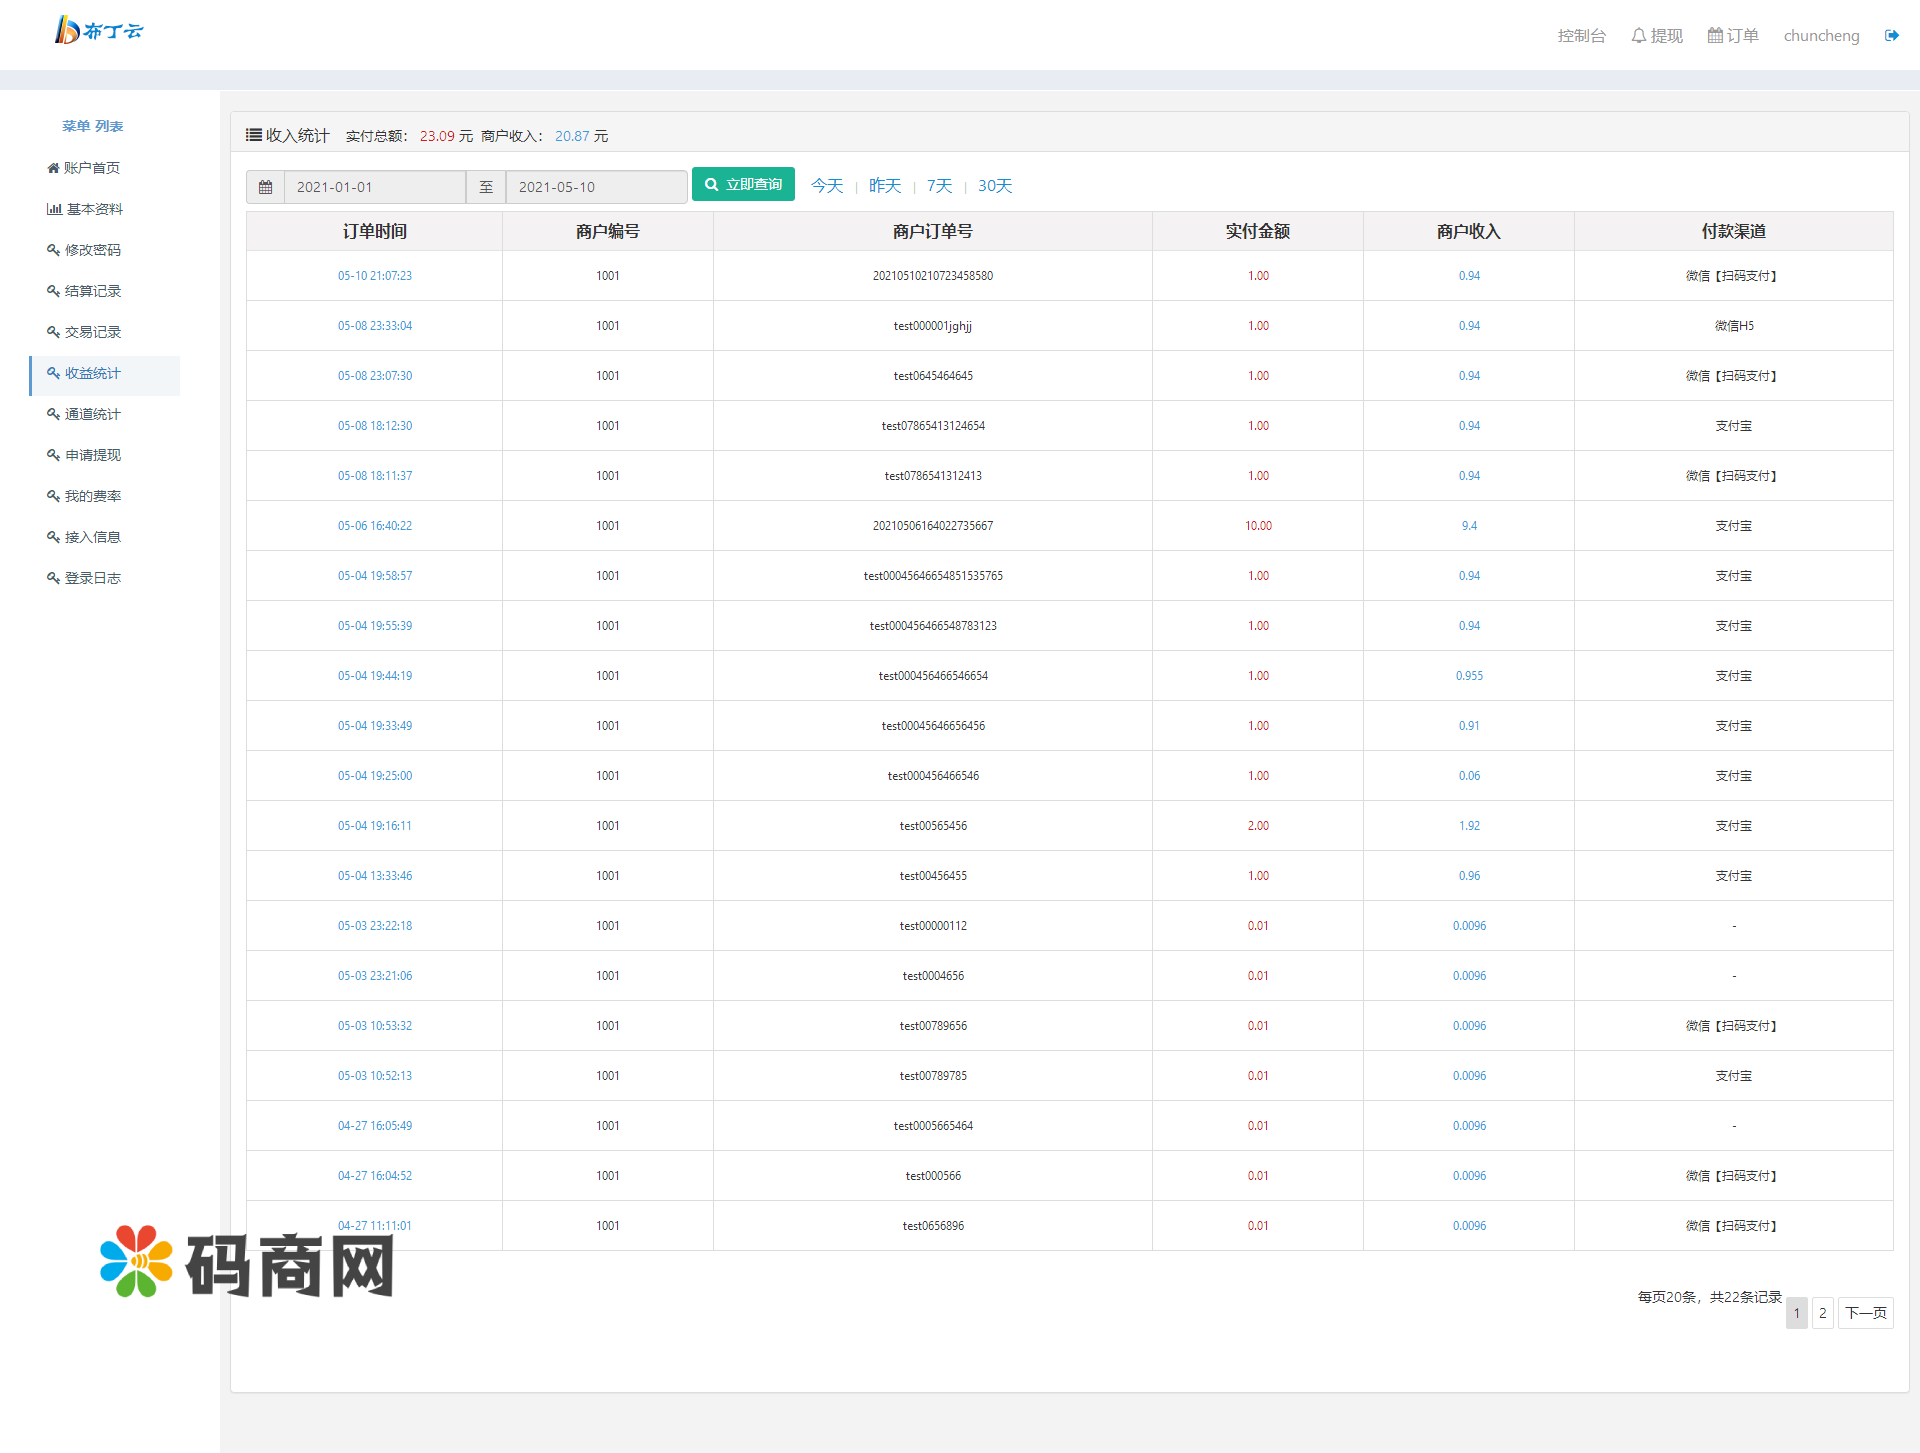Click the home icon for 账户首页
Screen dimensions: 1920x1453
[x=53, y=168]
